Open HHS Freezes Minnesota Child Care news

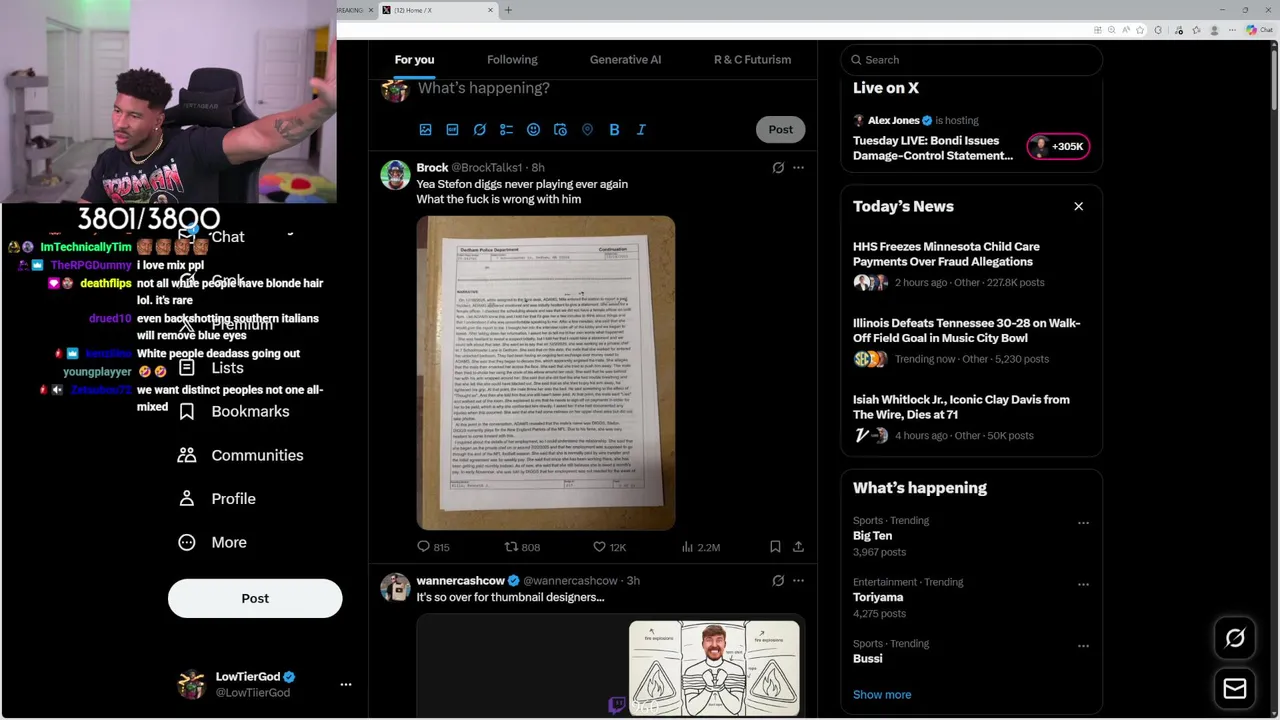[971, 264]
